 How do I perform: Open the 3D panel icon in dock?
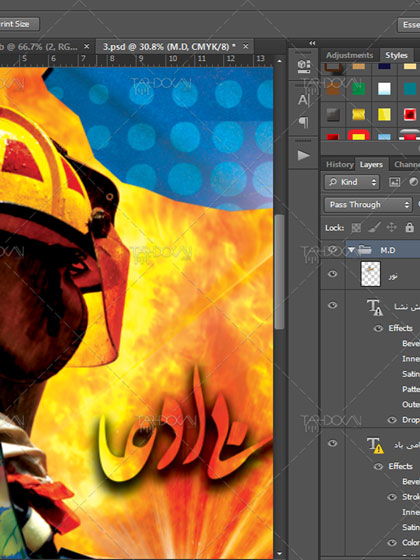tap(304, 66)
